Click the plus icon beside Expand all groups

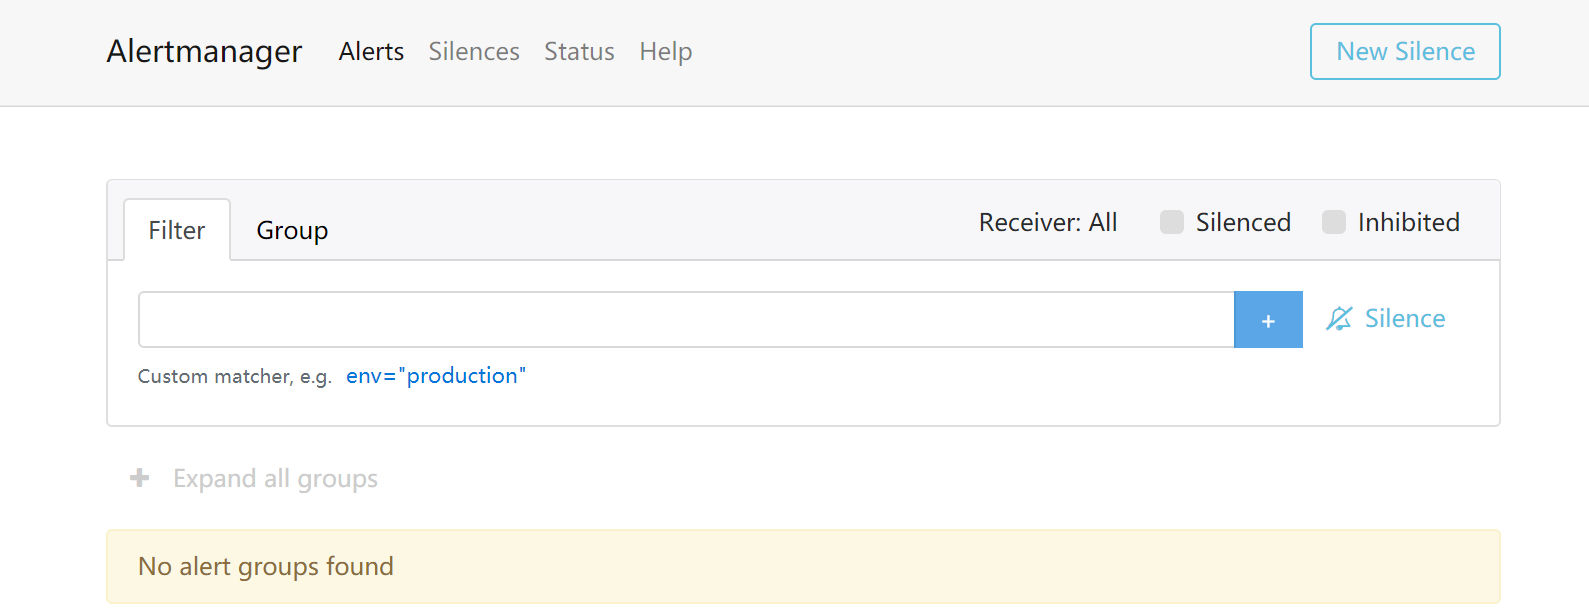pos(140,478)
